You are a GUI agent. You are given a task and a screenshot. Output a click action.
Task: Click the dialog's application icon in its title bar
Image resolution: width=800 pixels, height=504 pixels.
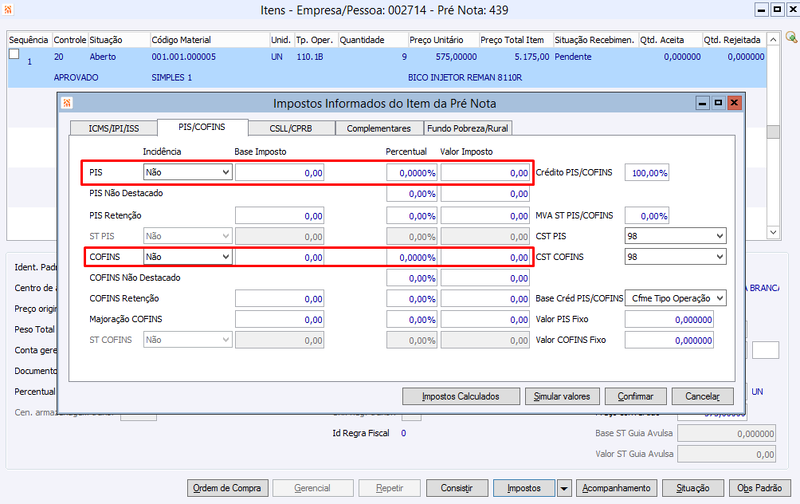pos(67,103)
